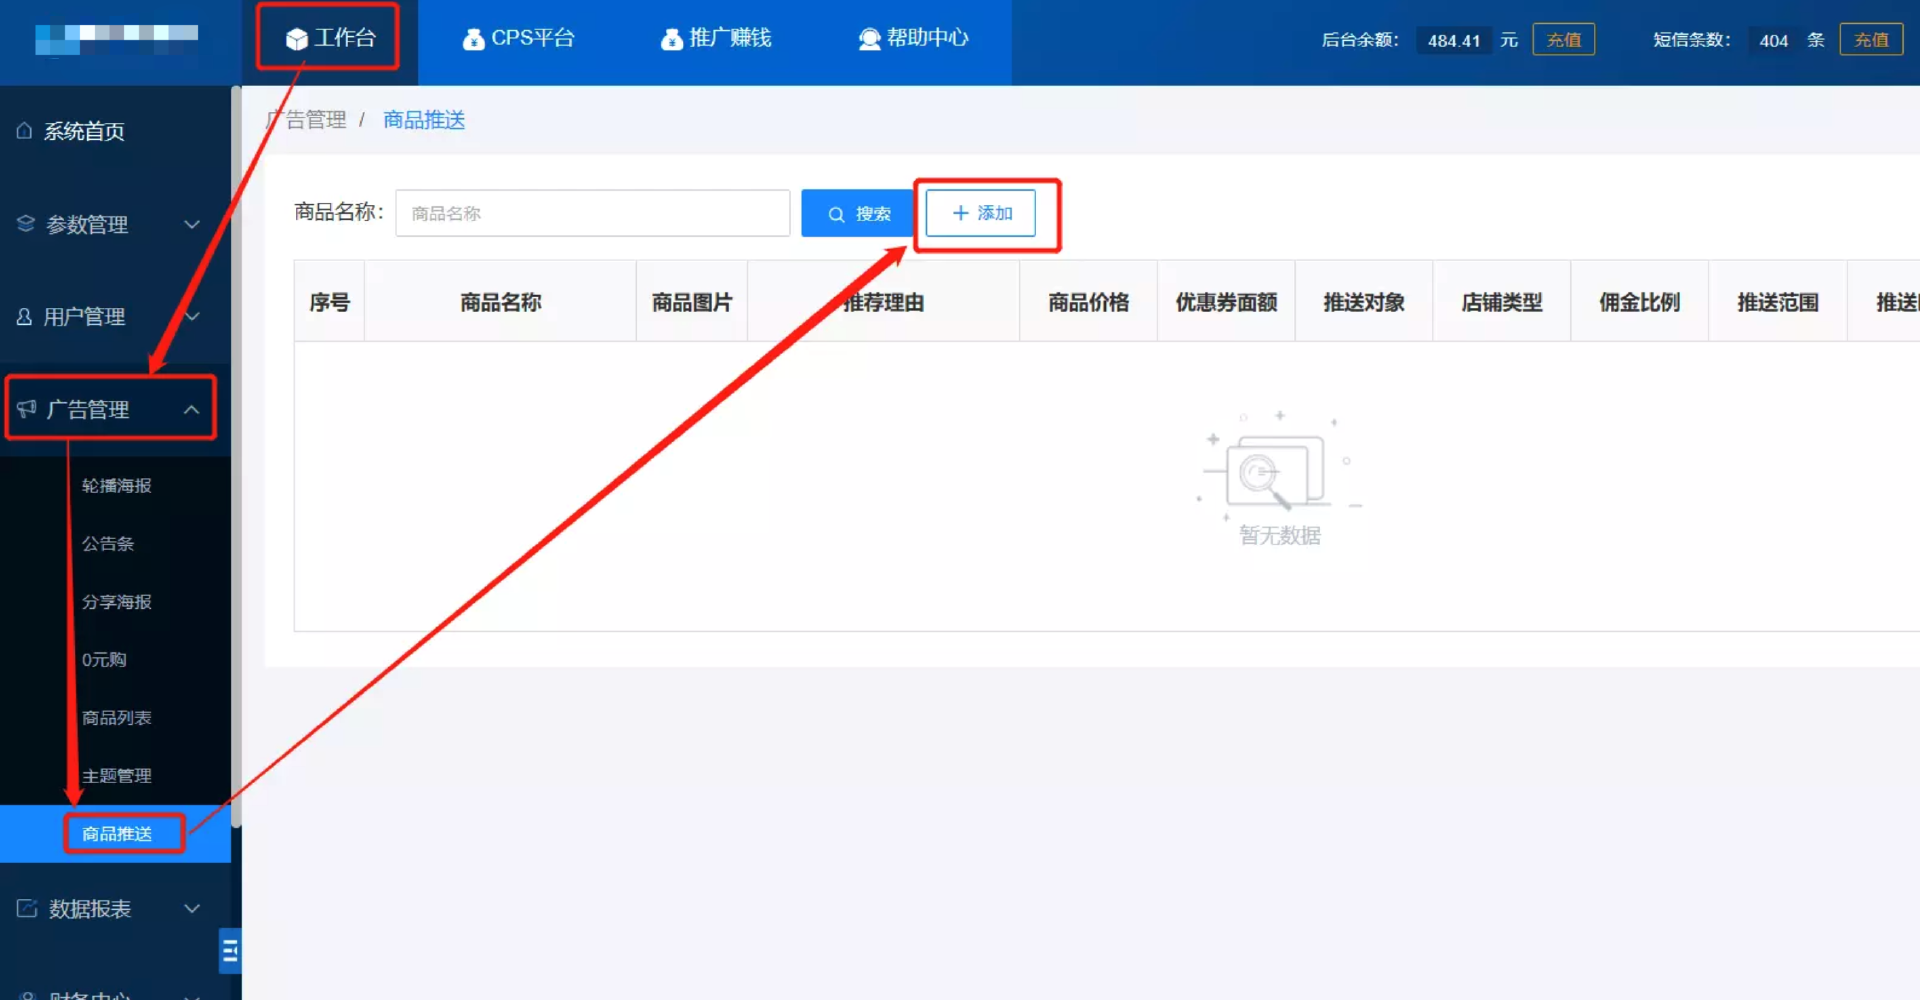Expand the 参数管理 chevron
Image resolution: width=1920 pixels, height=1000 pixels.
click(192, 224)
